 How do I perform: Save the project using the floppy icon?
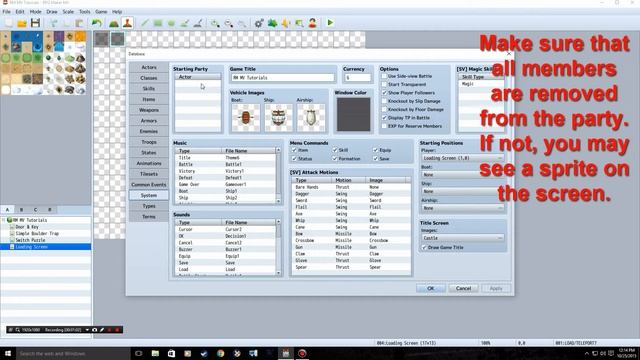tap(36, 23)
